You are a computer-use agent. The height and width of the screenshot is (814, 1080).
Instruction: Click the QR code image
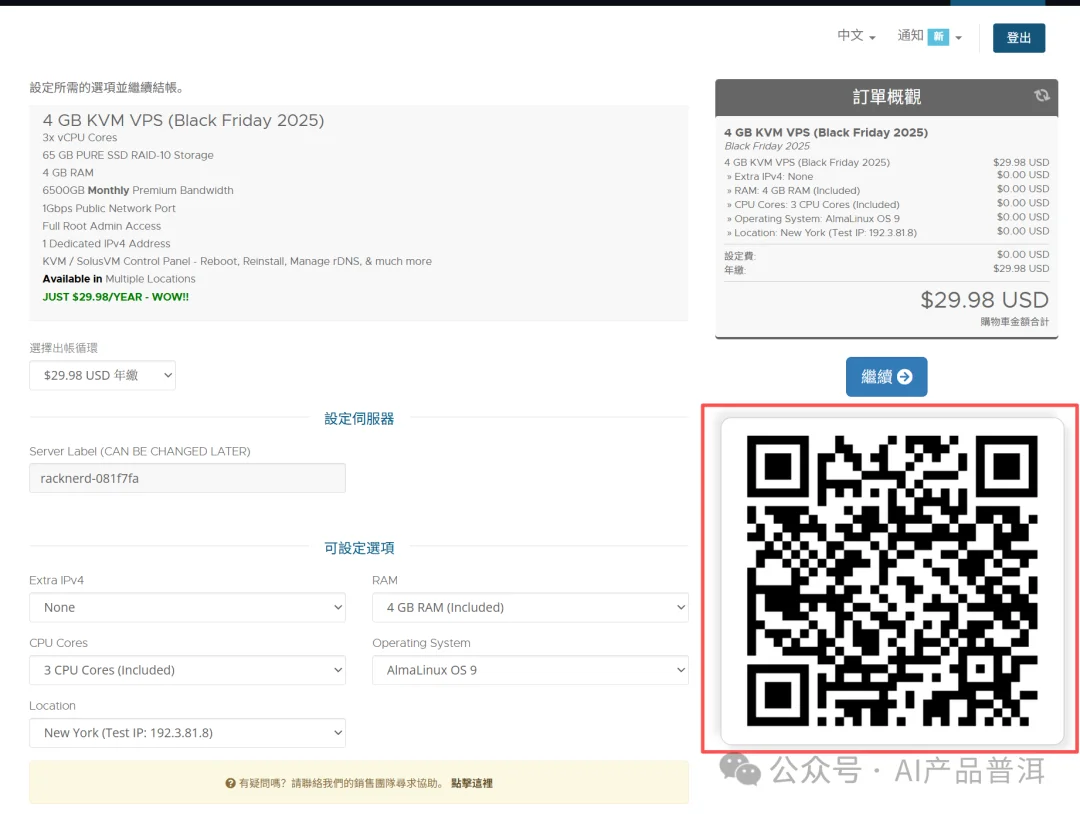click(892, 581)
